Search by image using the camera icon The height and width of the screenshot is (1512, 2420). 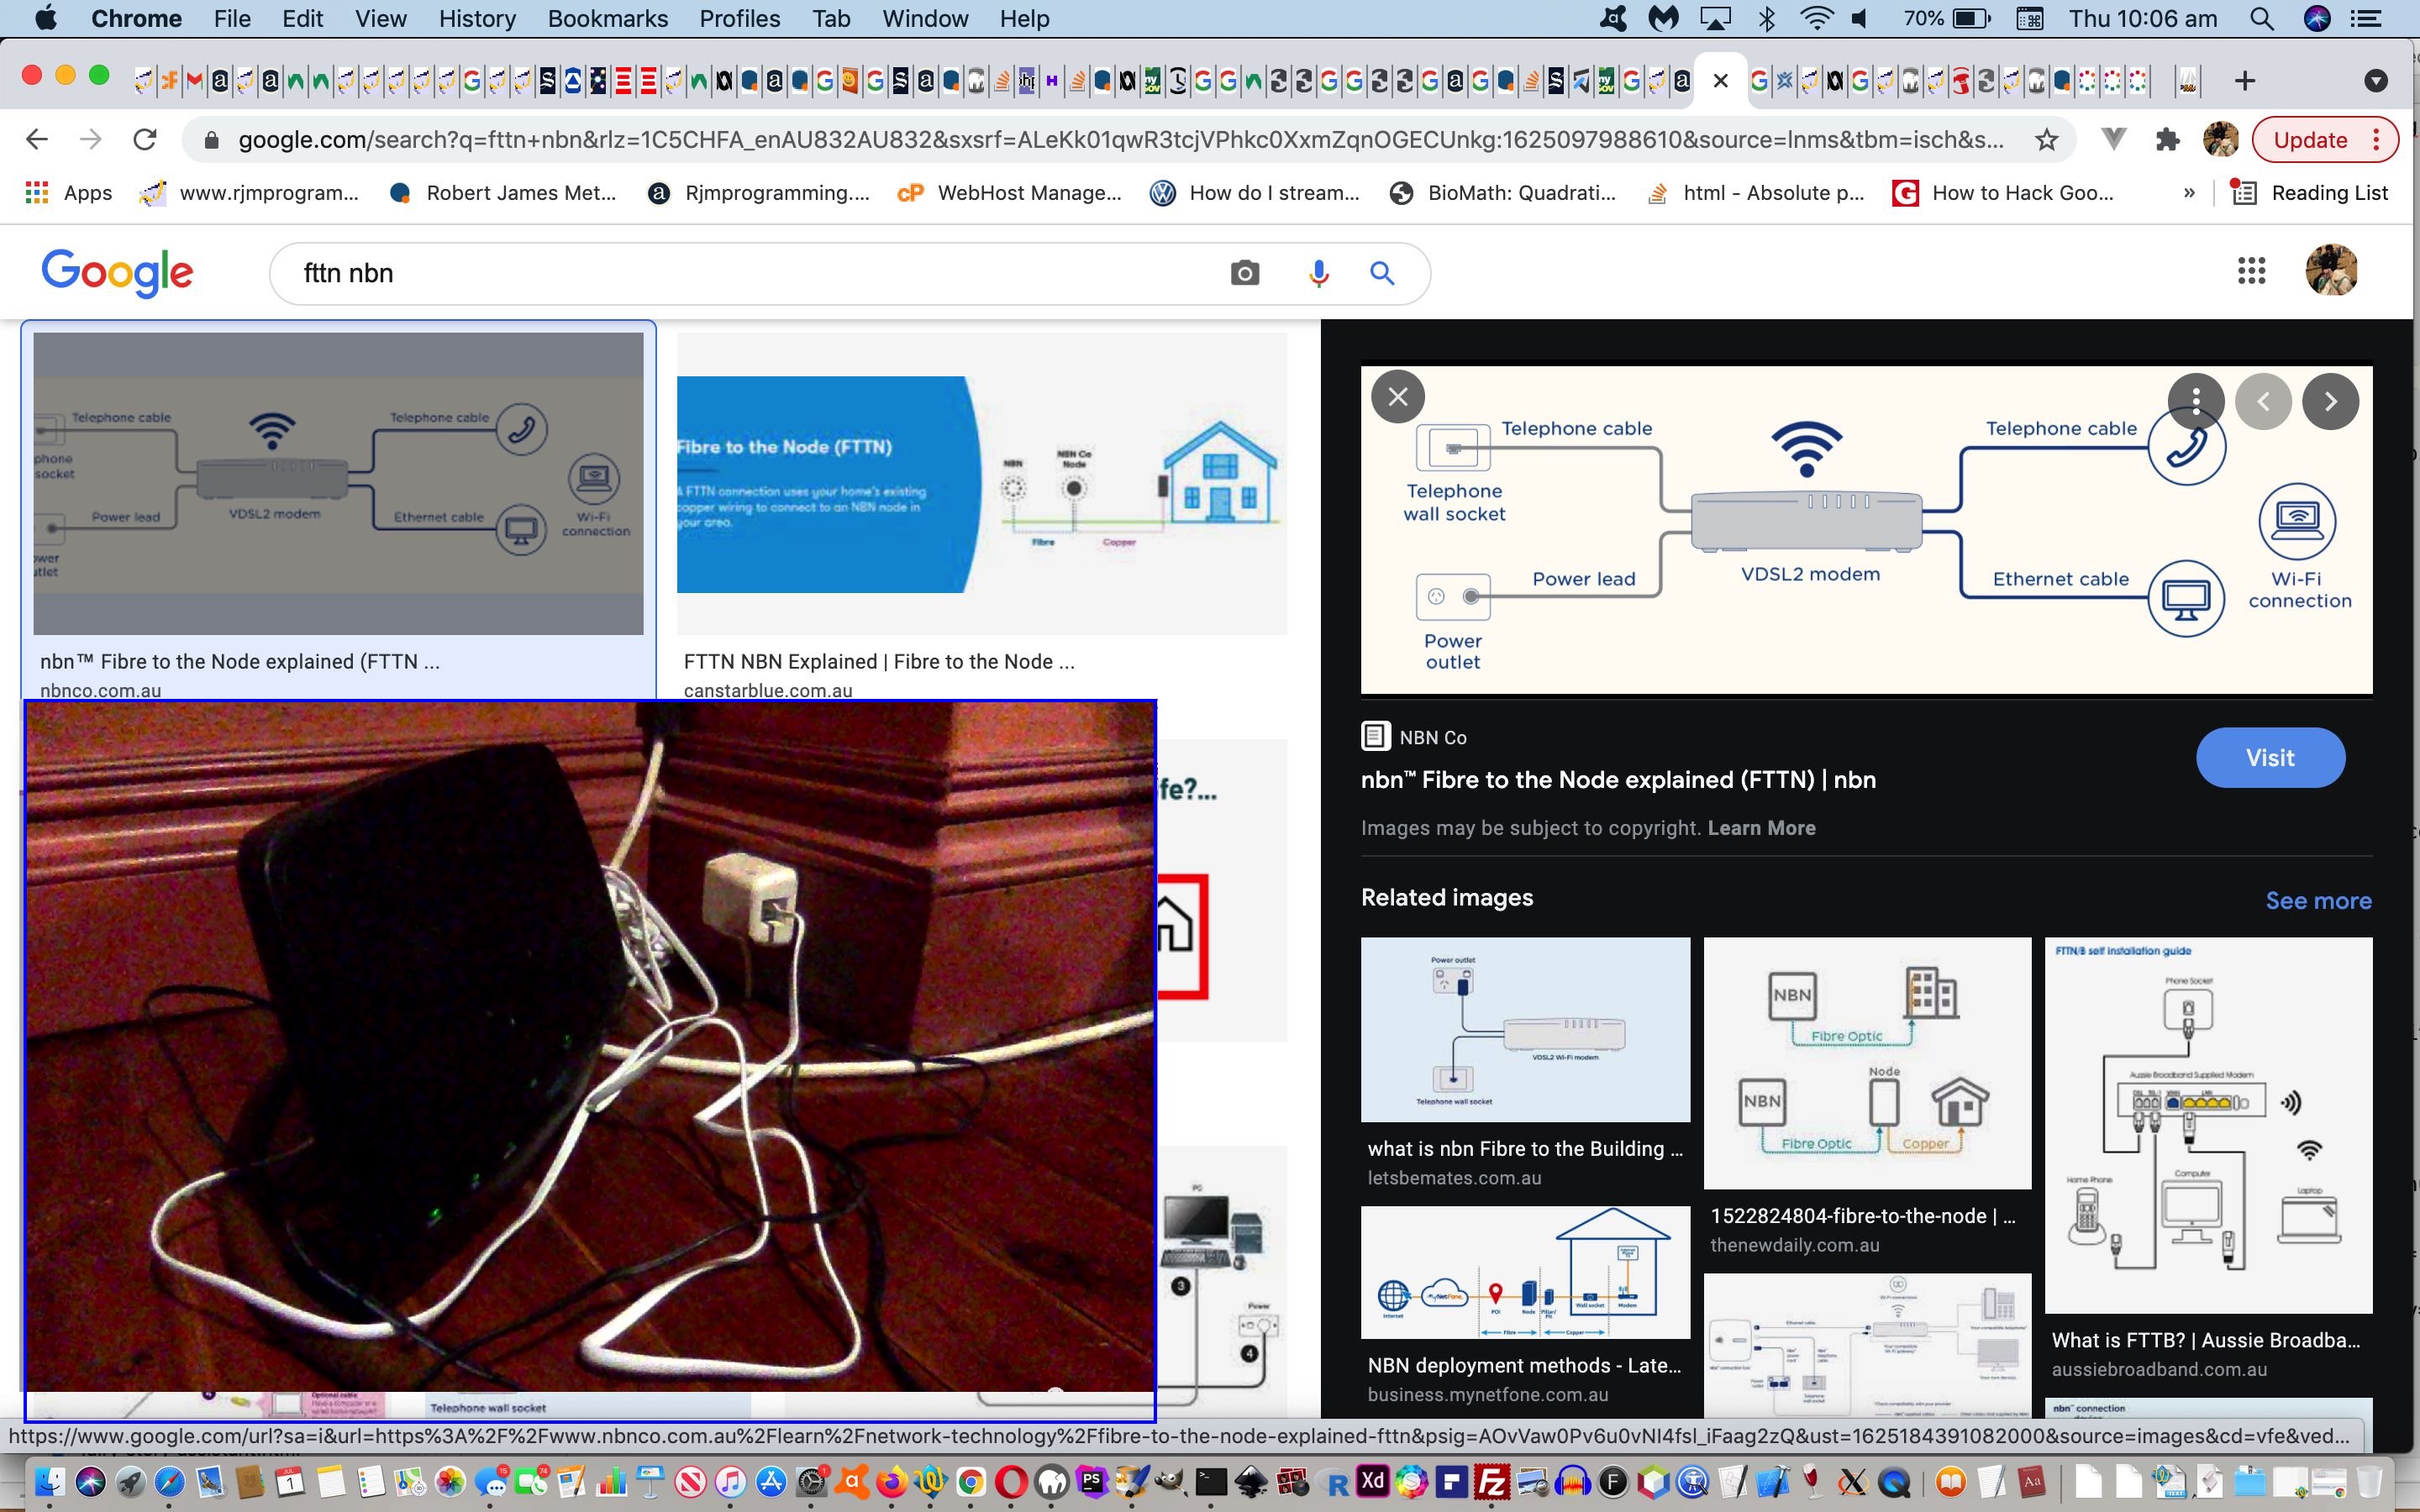pos(1244,273)
